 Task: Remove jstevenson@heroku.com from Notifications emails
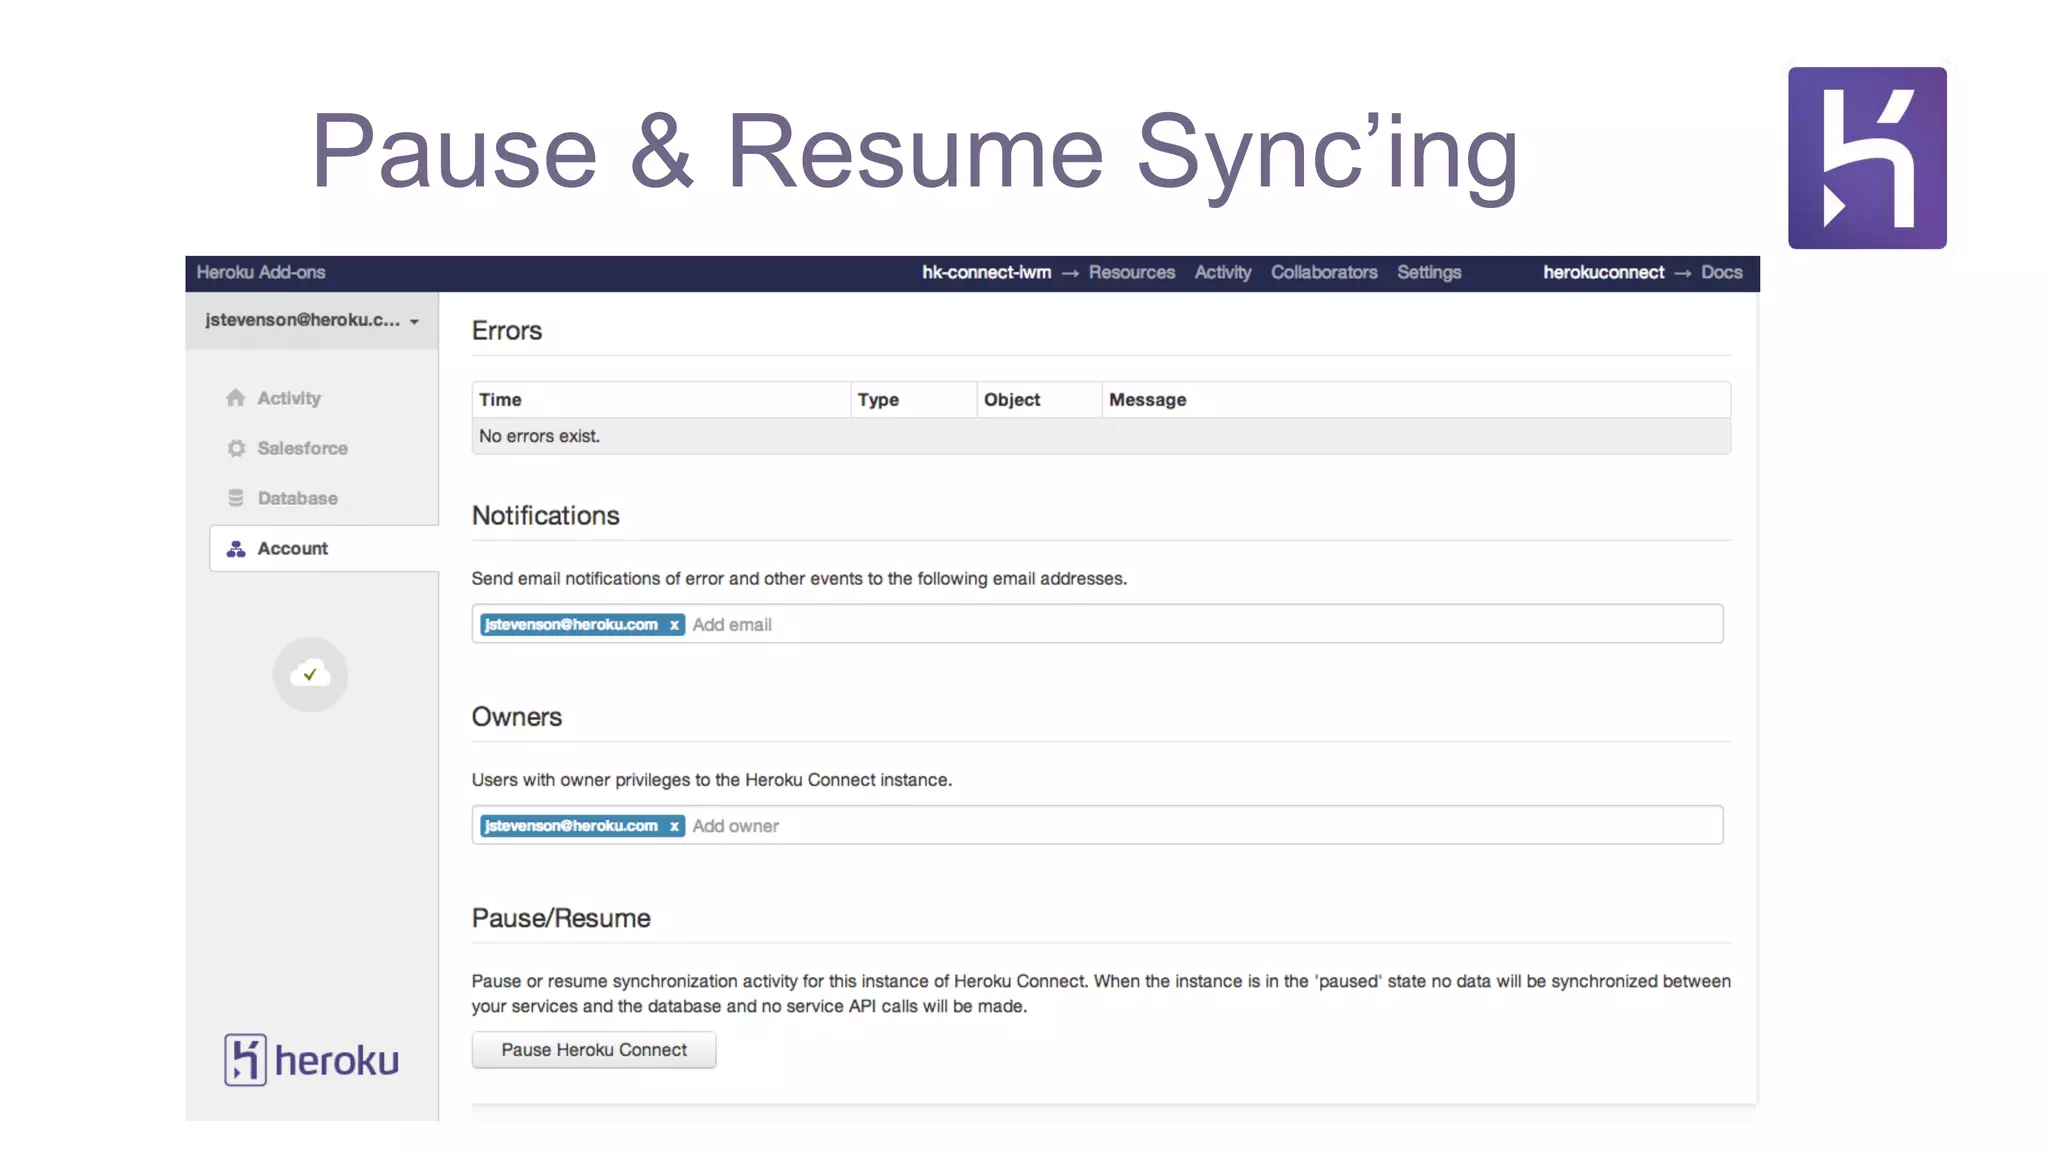[674, 625]
